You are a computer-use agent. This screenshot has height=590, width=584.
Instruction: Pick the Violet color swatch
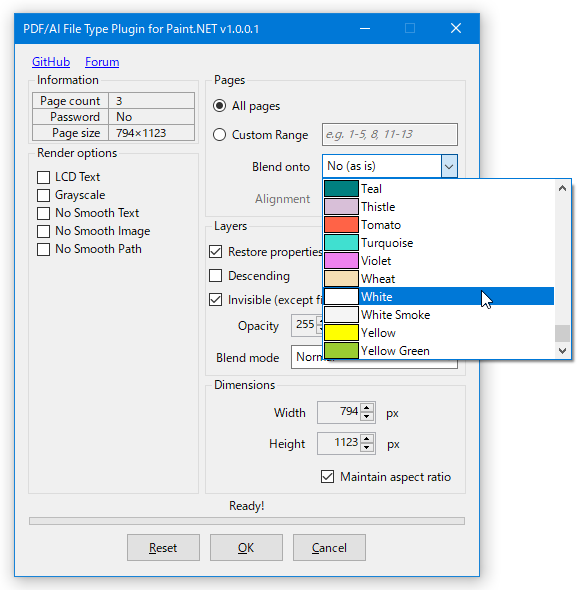tap(341, 261)
